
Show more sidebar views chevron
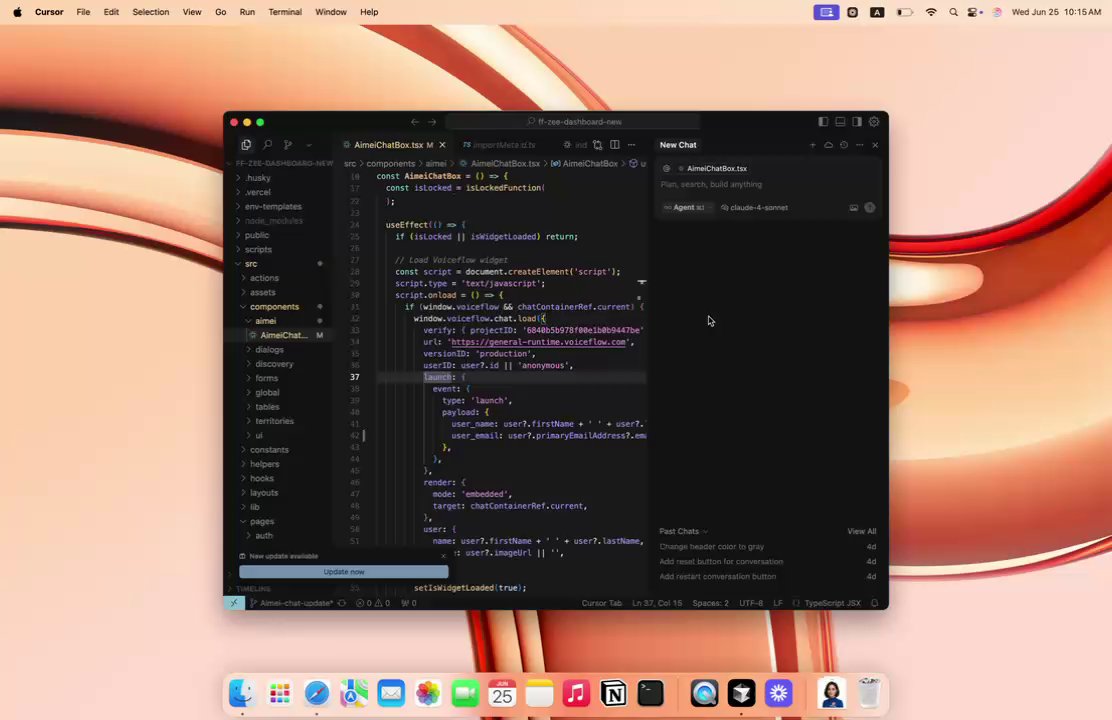point(308,145)
